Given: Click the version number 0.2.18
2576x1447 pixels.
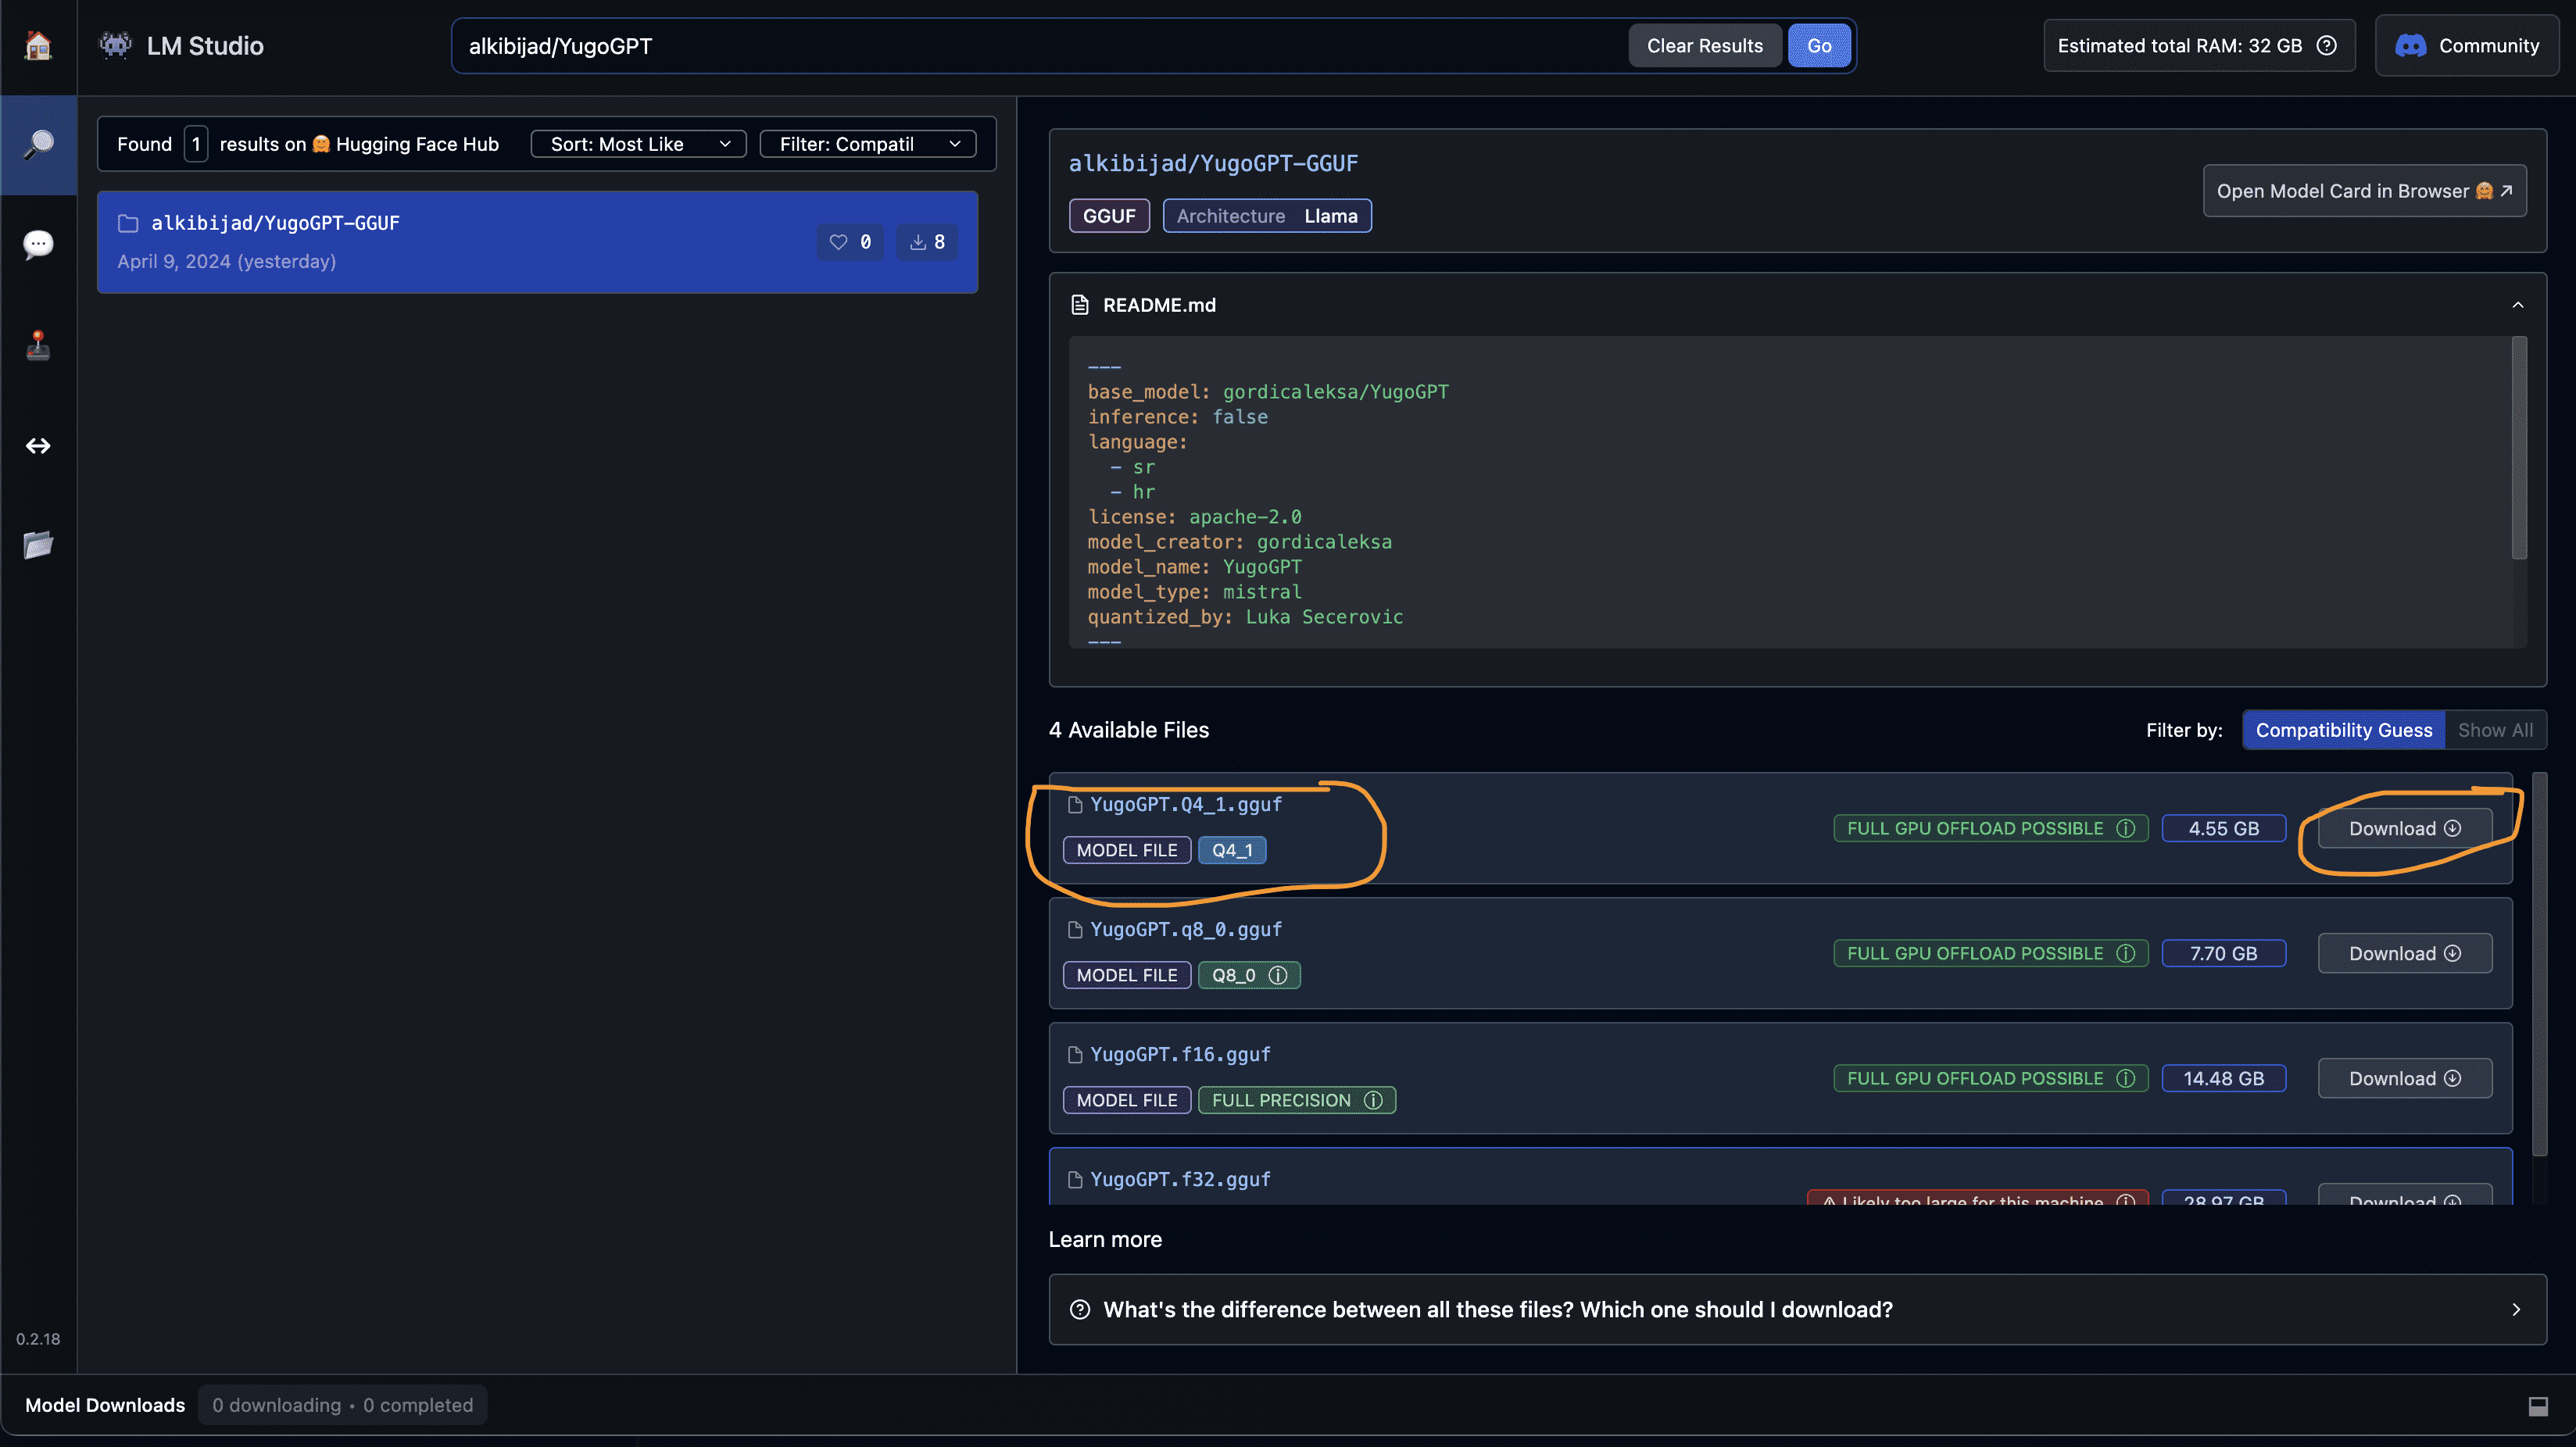Looking at the screenshot, I should 38,1340.
